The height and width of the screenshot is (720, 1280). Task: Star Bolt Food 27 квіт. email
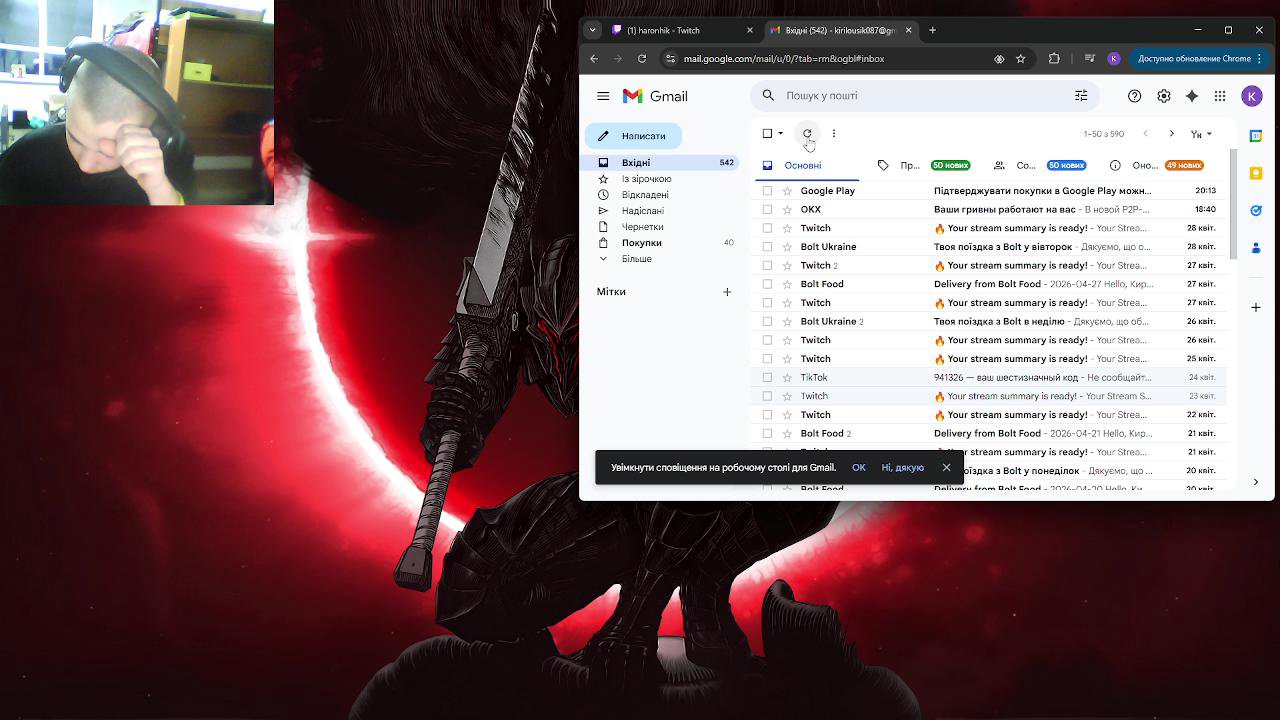coord(787,284)
